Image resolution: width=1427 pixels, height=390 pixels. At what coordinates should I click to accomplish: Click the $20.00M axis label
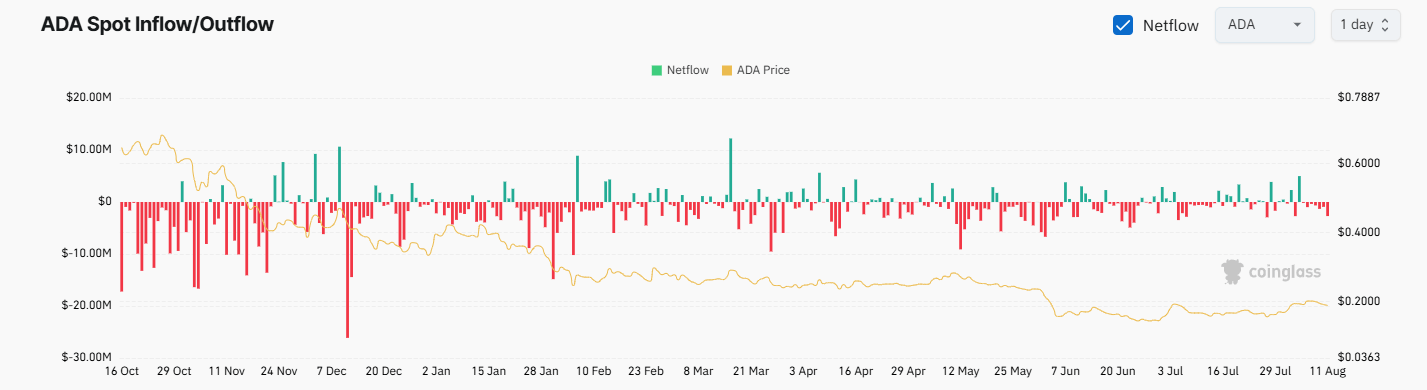pos(89,97)
